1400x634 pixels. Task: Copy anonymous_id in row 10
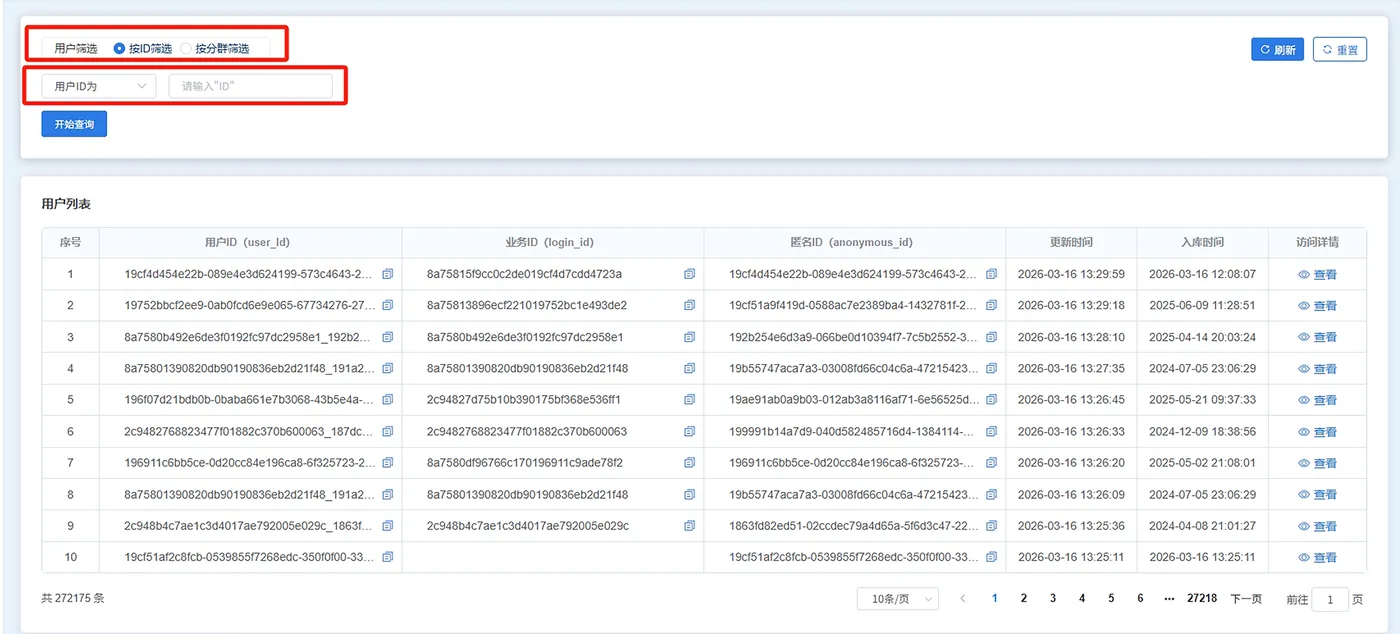pos(991,557)
